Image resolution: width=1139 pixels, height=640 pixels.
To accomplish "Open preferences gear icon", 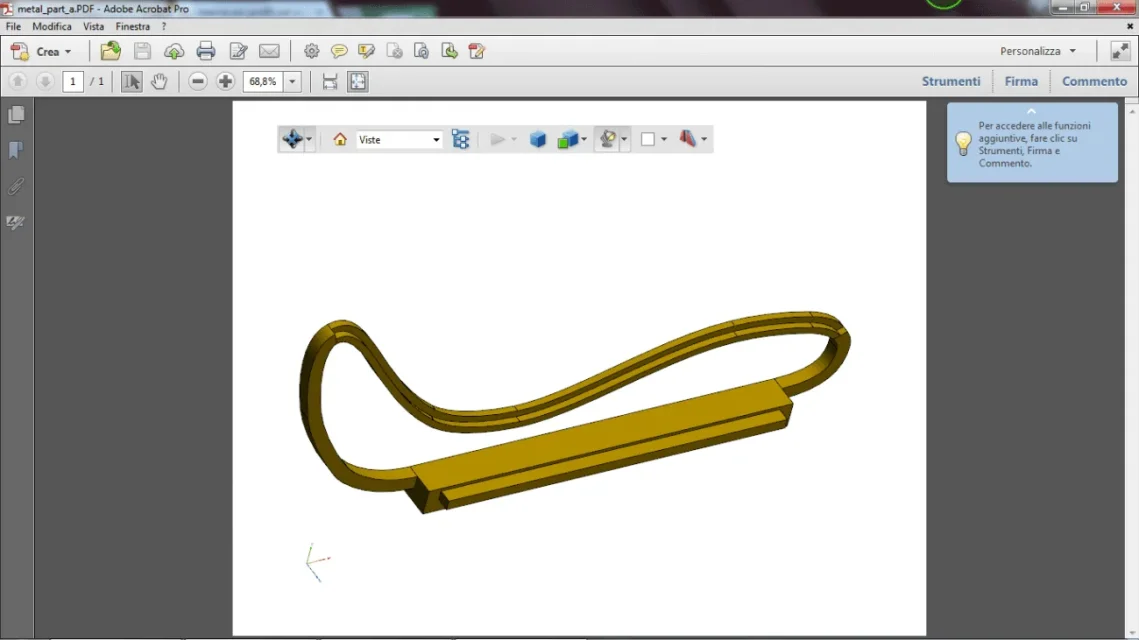I will (312, 51).
